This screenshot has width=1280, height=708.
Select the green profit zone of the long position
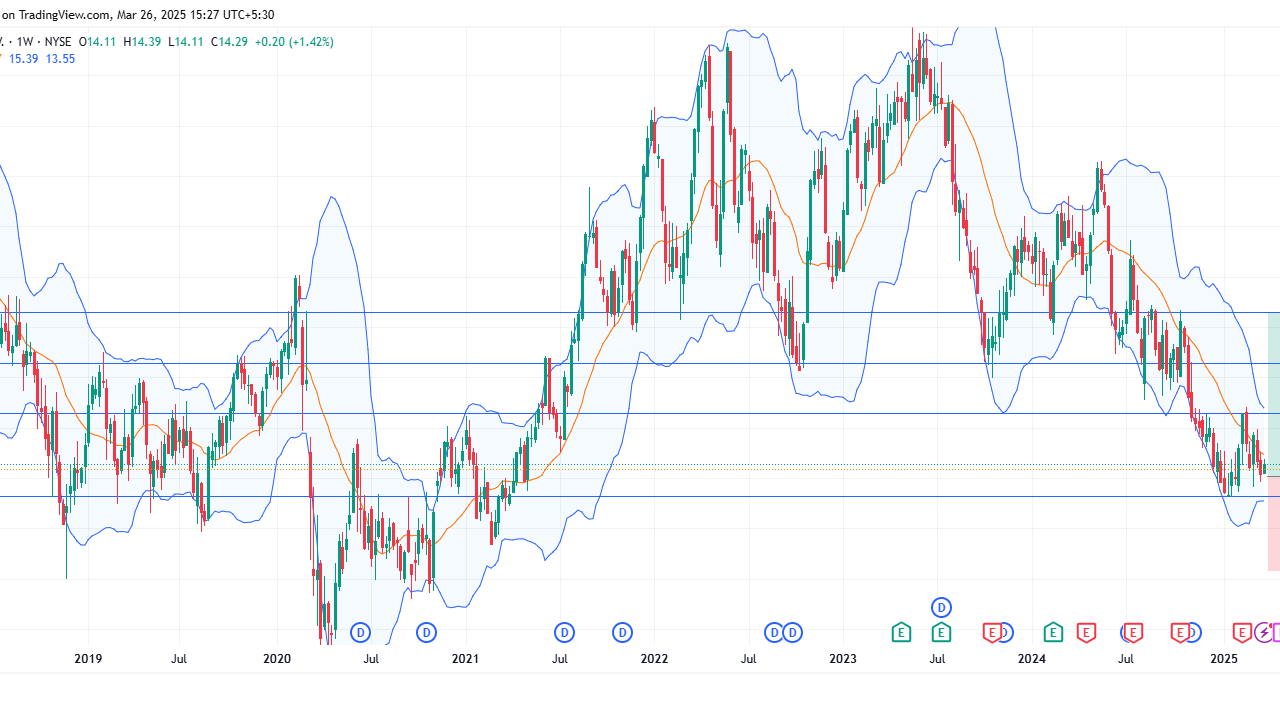point(1274,394)
